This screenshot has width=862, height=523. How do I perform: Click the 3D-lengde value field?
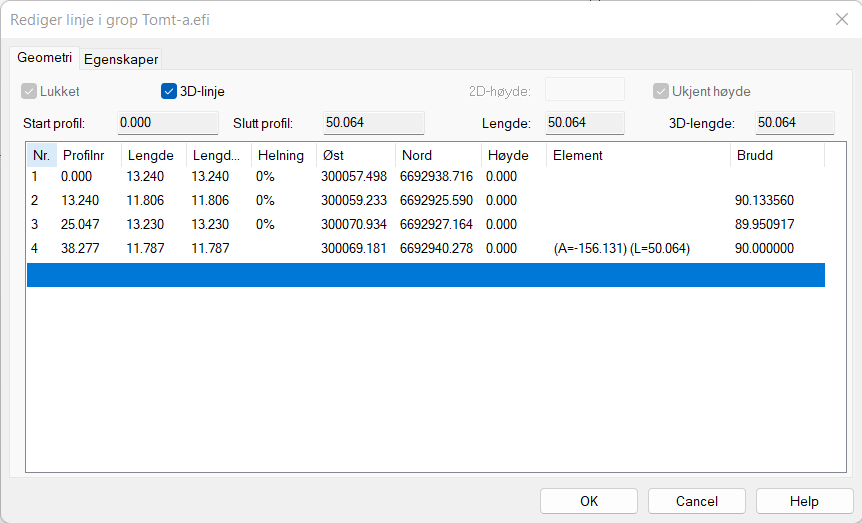pos(793,123)
